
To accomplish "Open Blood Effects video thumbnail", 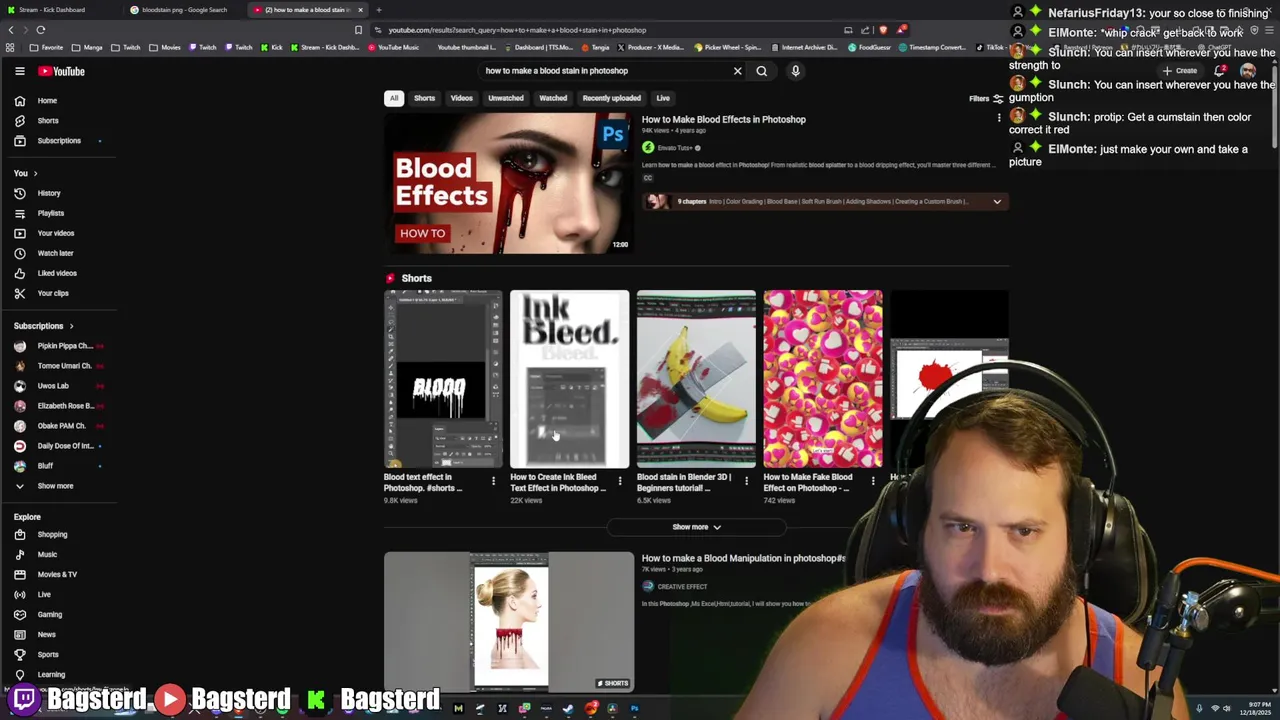I will tap(509, 182).
